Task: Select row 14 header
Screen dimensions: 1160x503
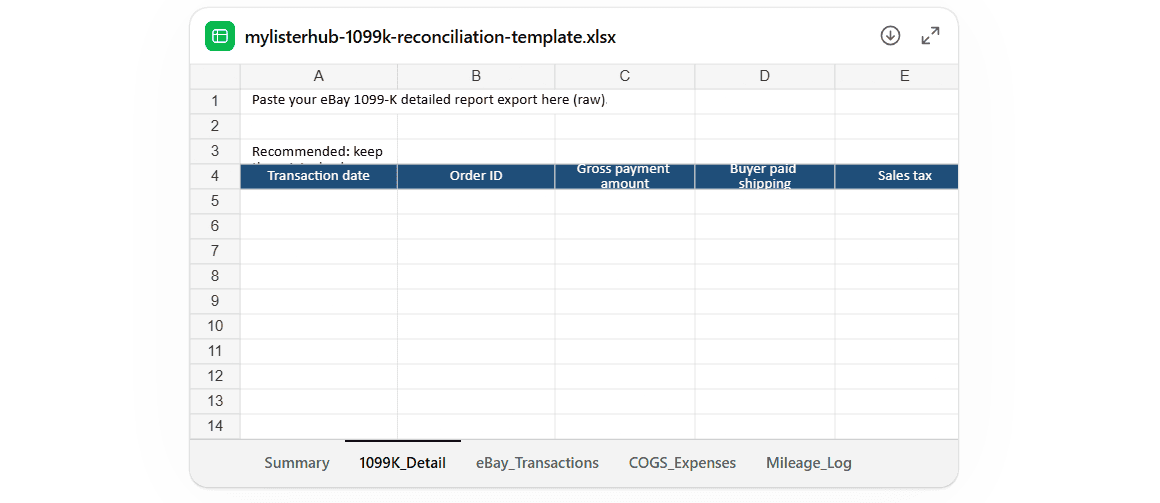Action: coord(215,426)
